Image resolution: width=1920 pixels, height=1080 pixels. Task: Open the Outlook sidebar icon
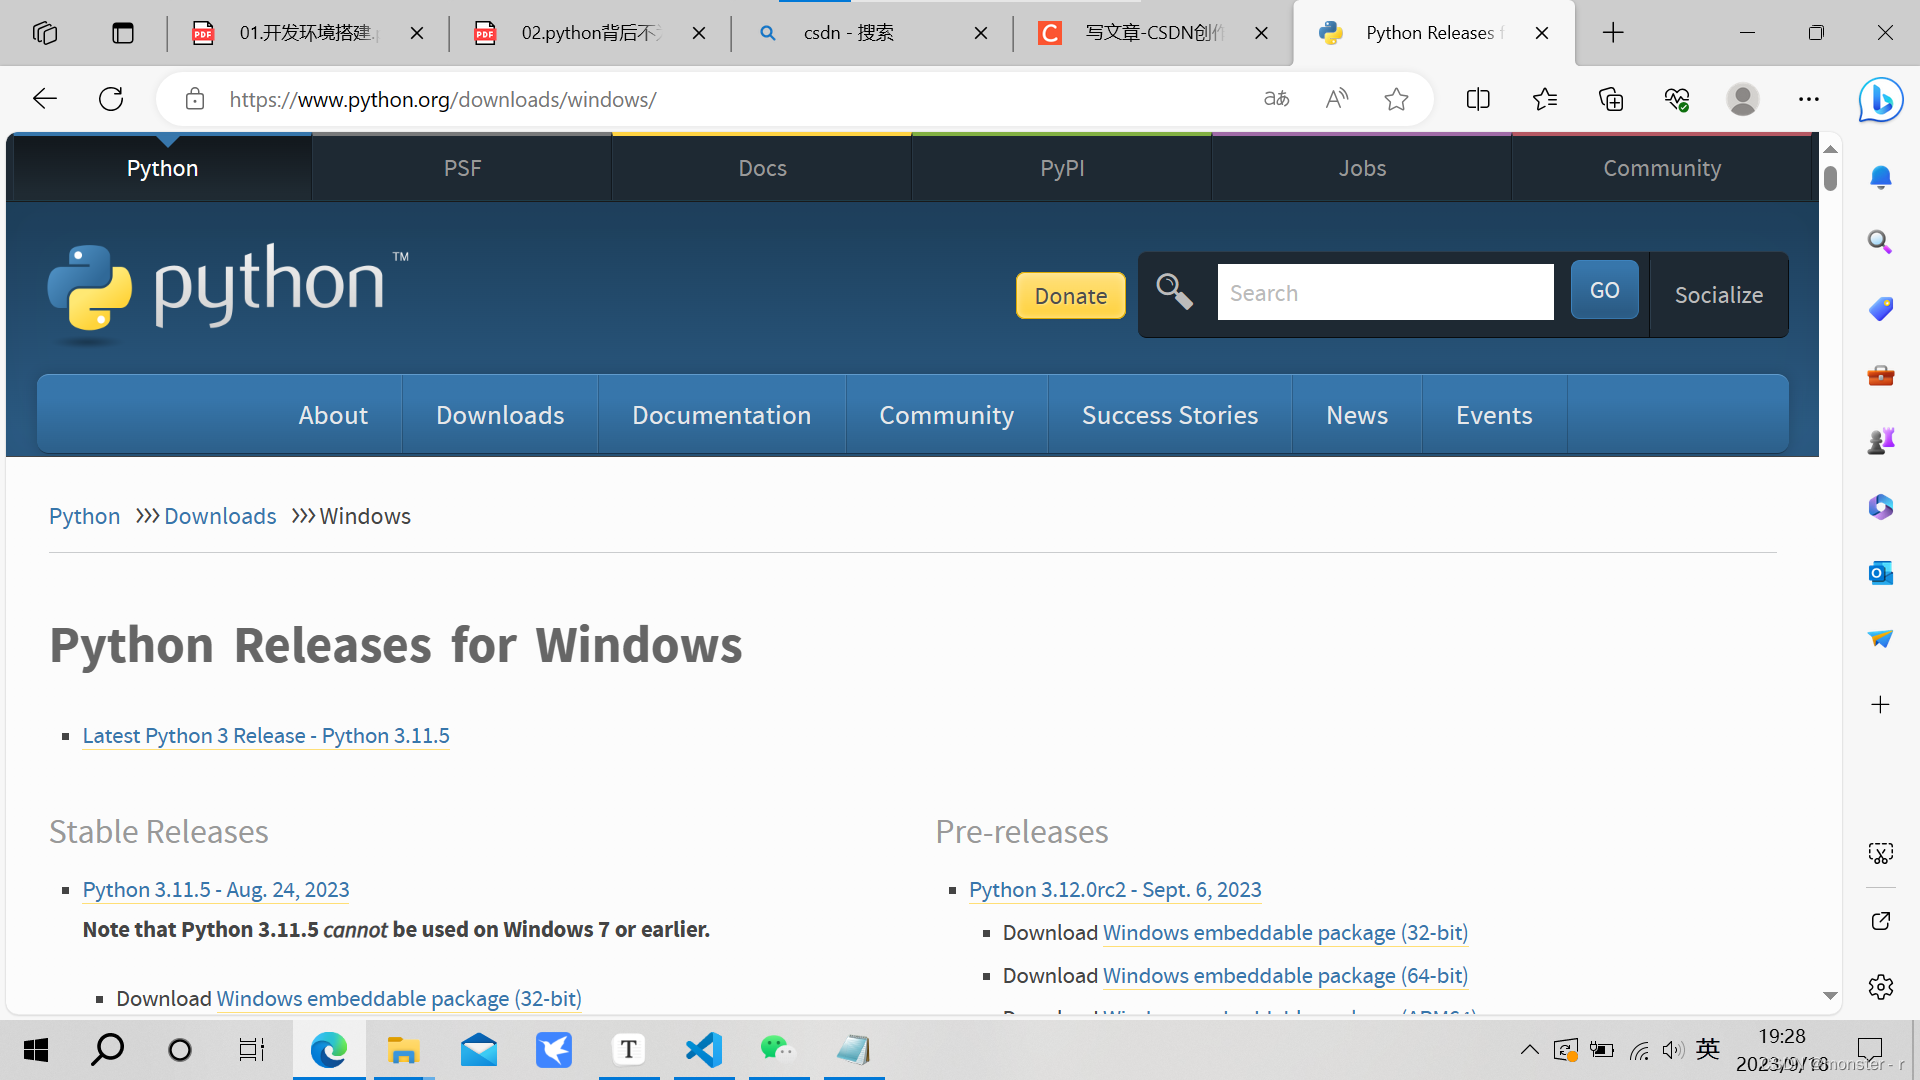(1880, 573)
